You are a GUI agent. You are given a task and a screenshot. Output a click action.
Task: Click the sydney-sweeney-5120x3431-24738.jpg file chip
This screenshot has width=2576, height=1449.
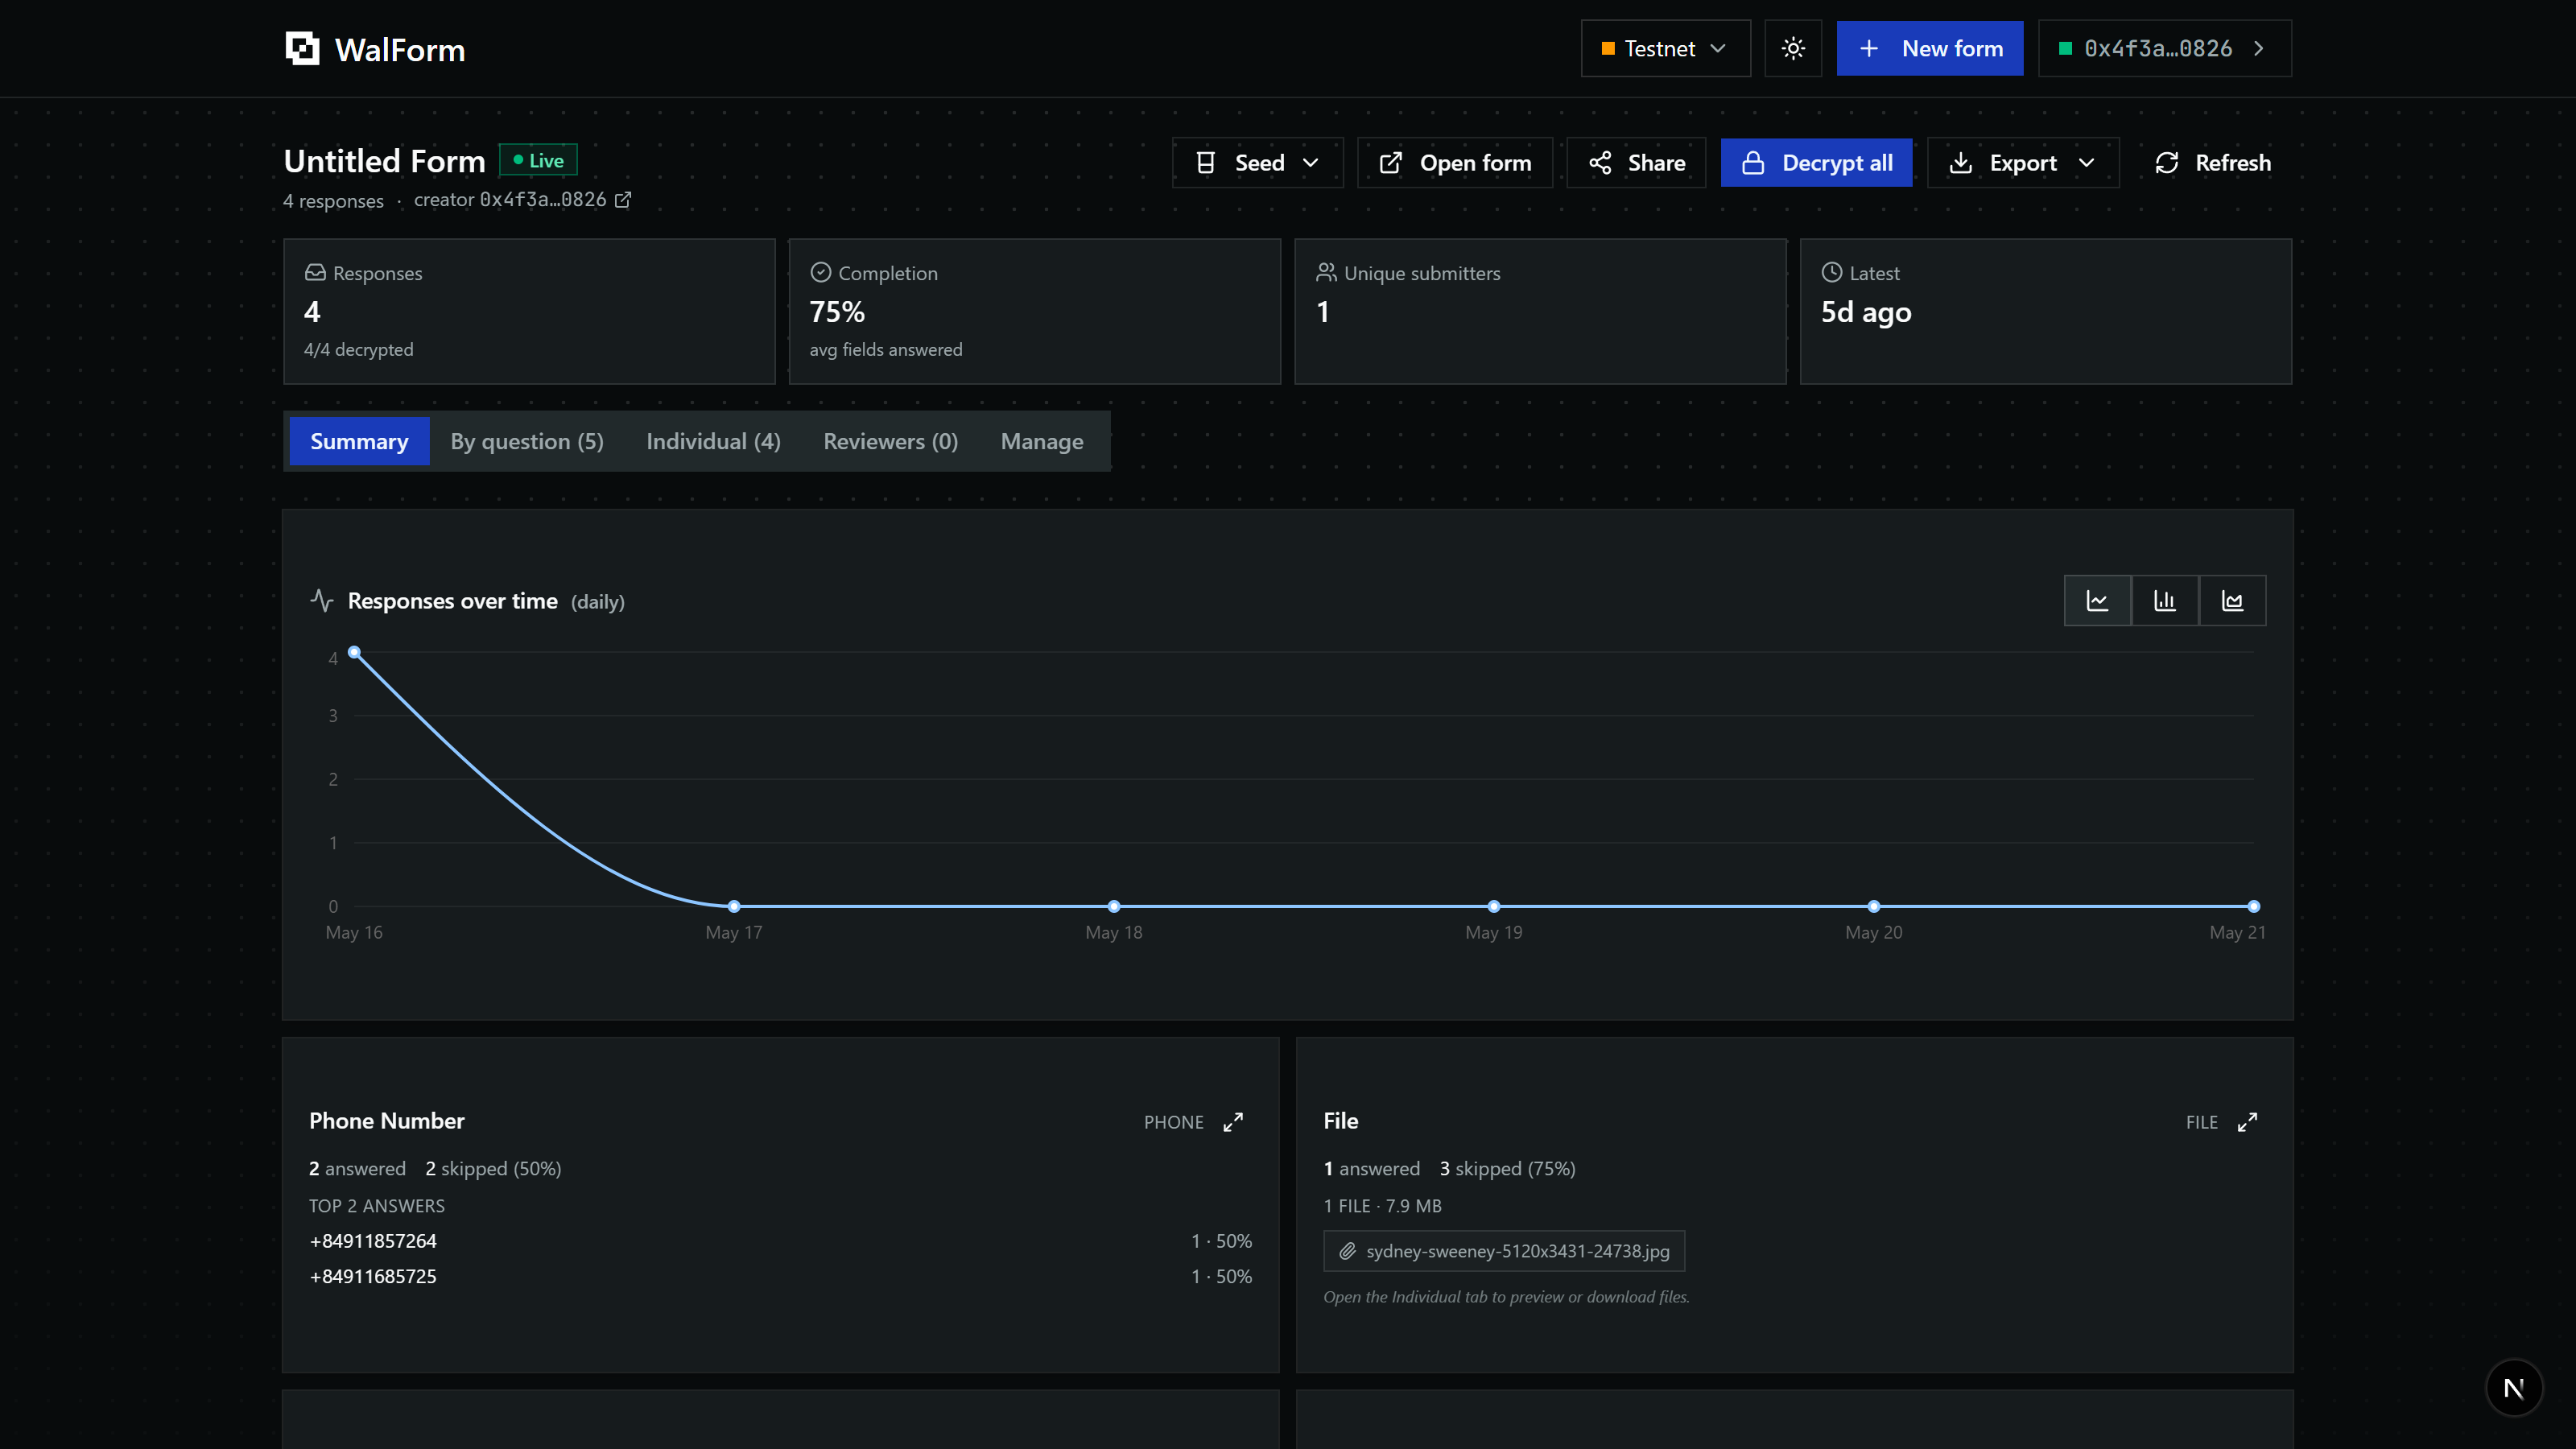(x=1504, y=1251)
